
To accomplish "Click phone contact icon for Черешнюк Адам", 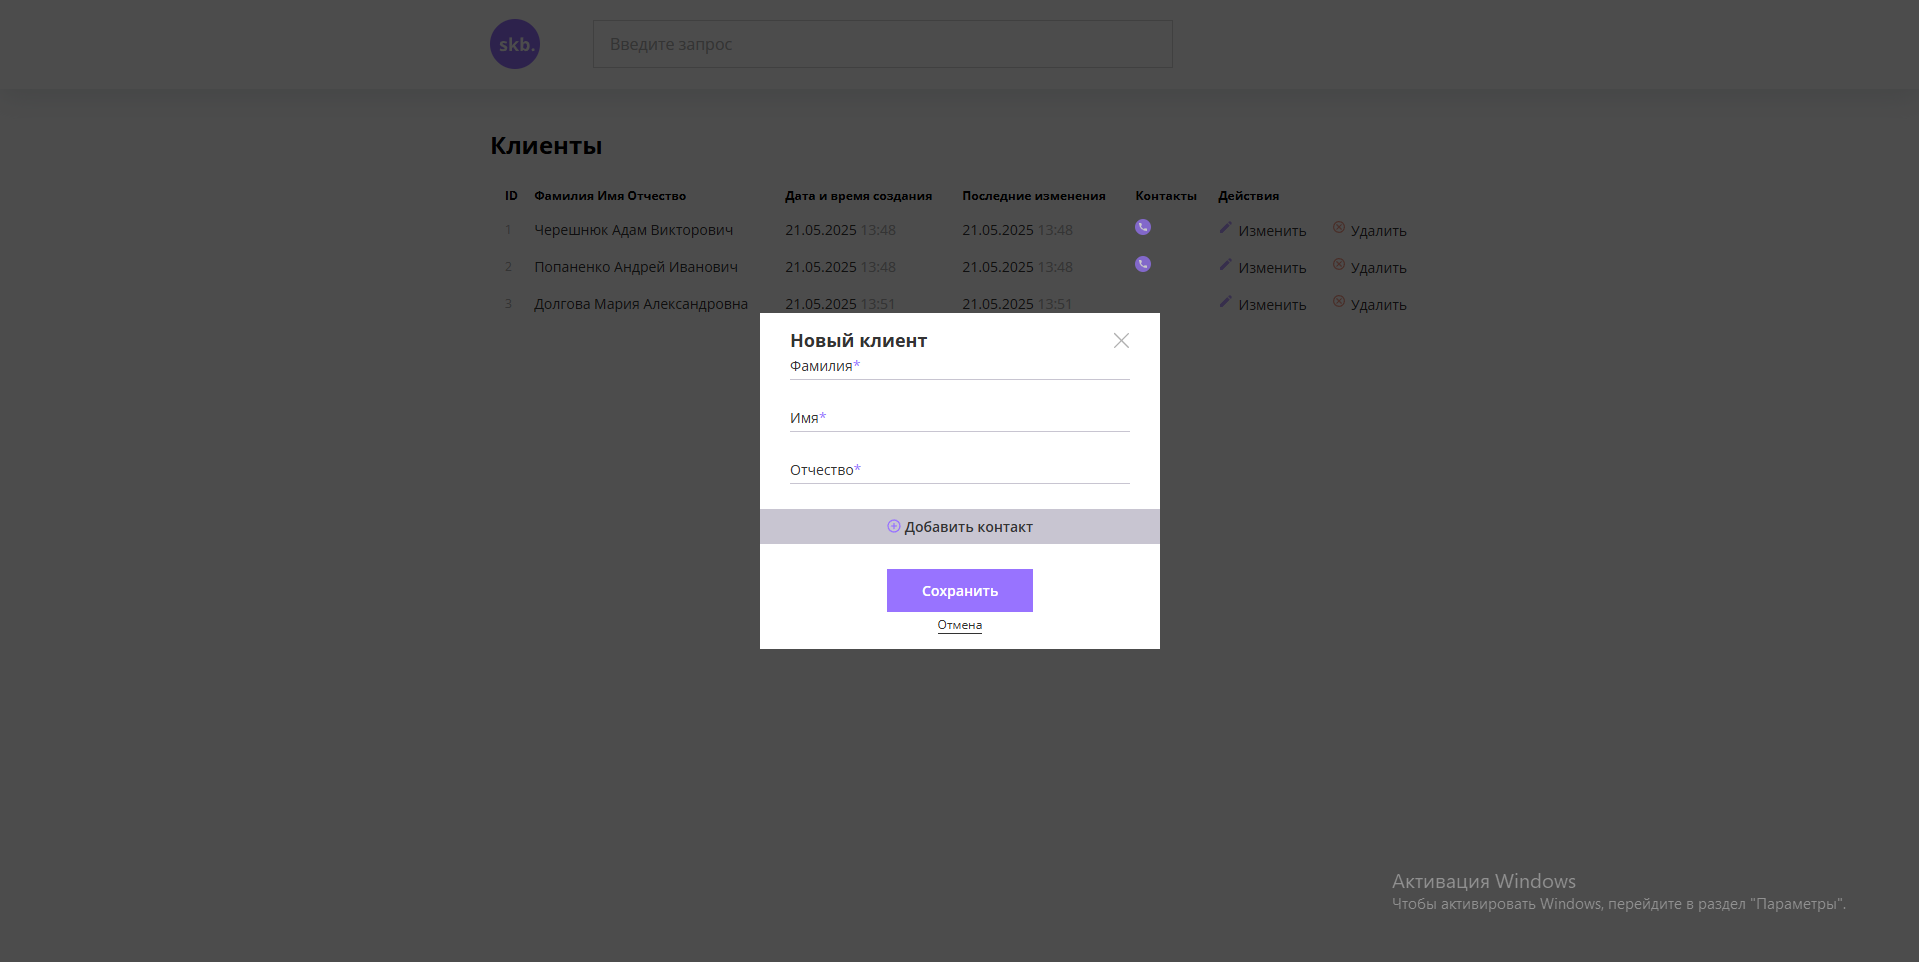I will tap(1143, 227).
